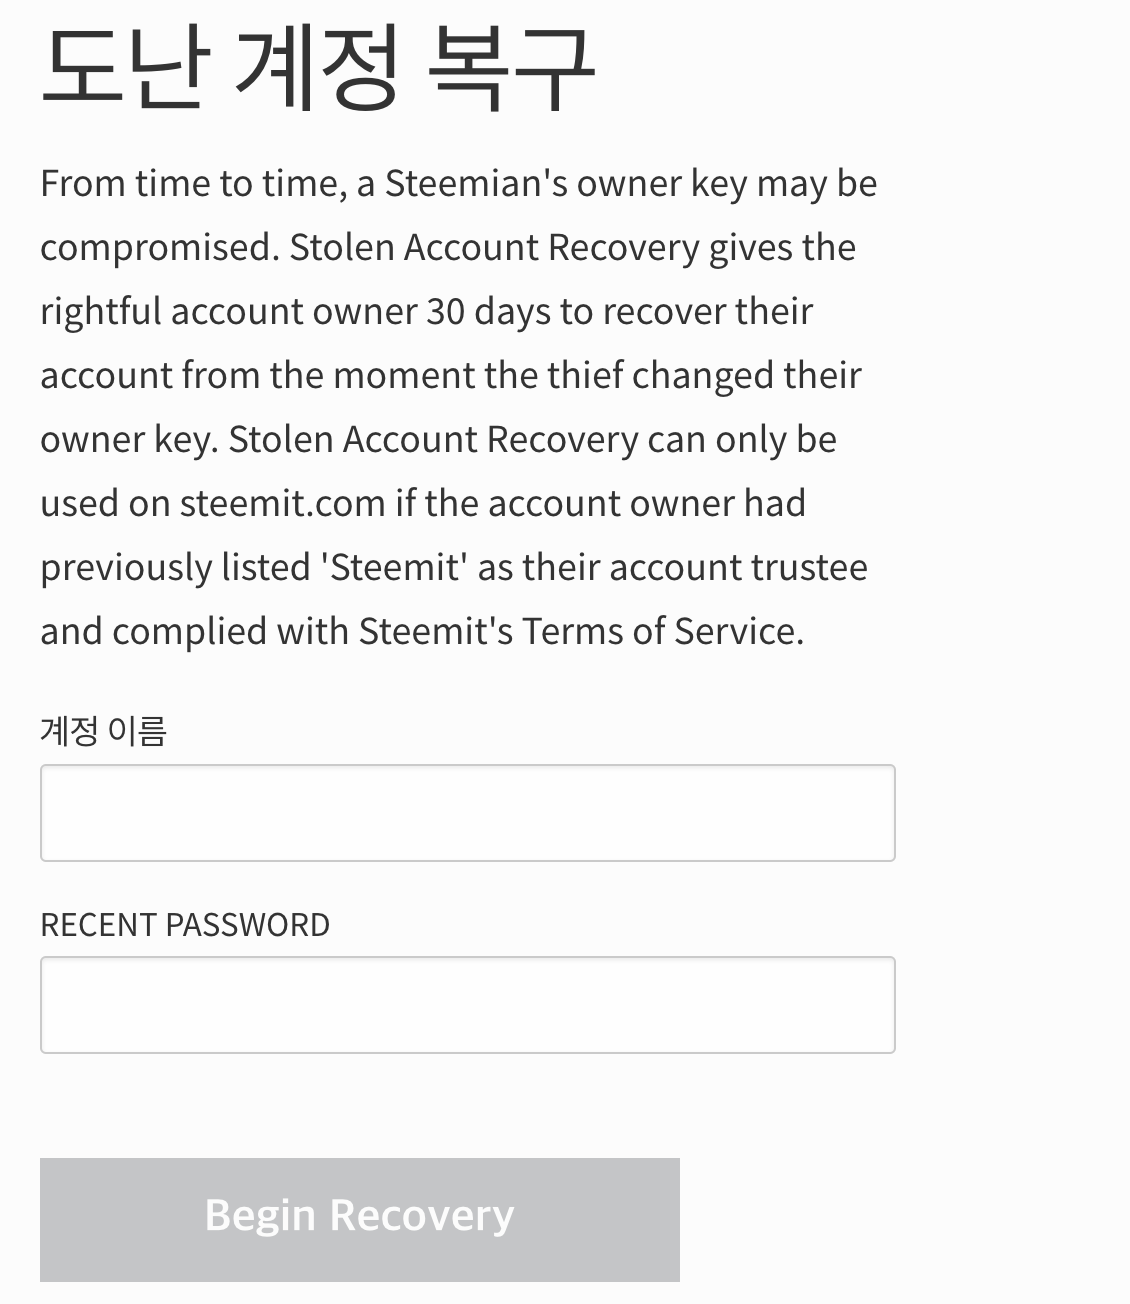The height and width of the screenshot is (1304, 1130).
Task: Focus the RECENT PASSWORD input field
Action: (467, 1005)
